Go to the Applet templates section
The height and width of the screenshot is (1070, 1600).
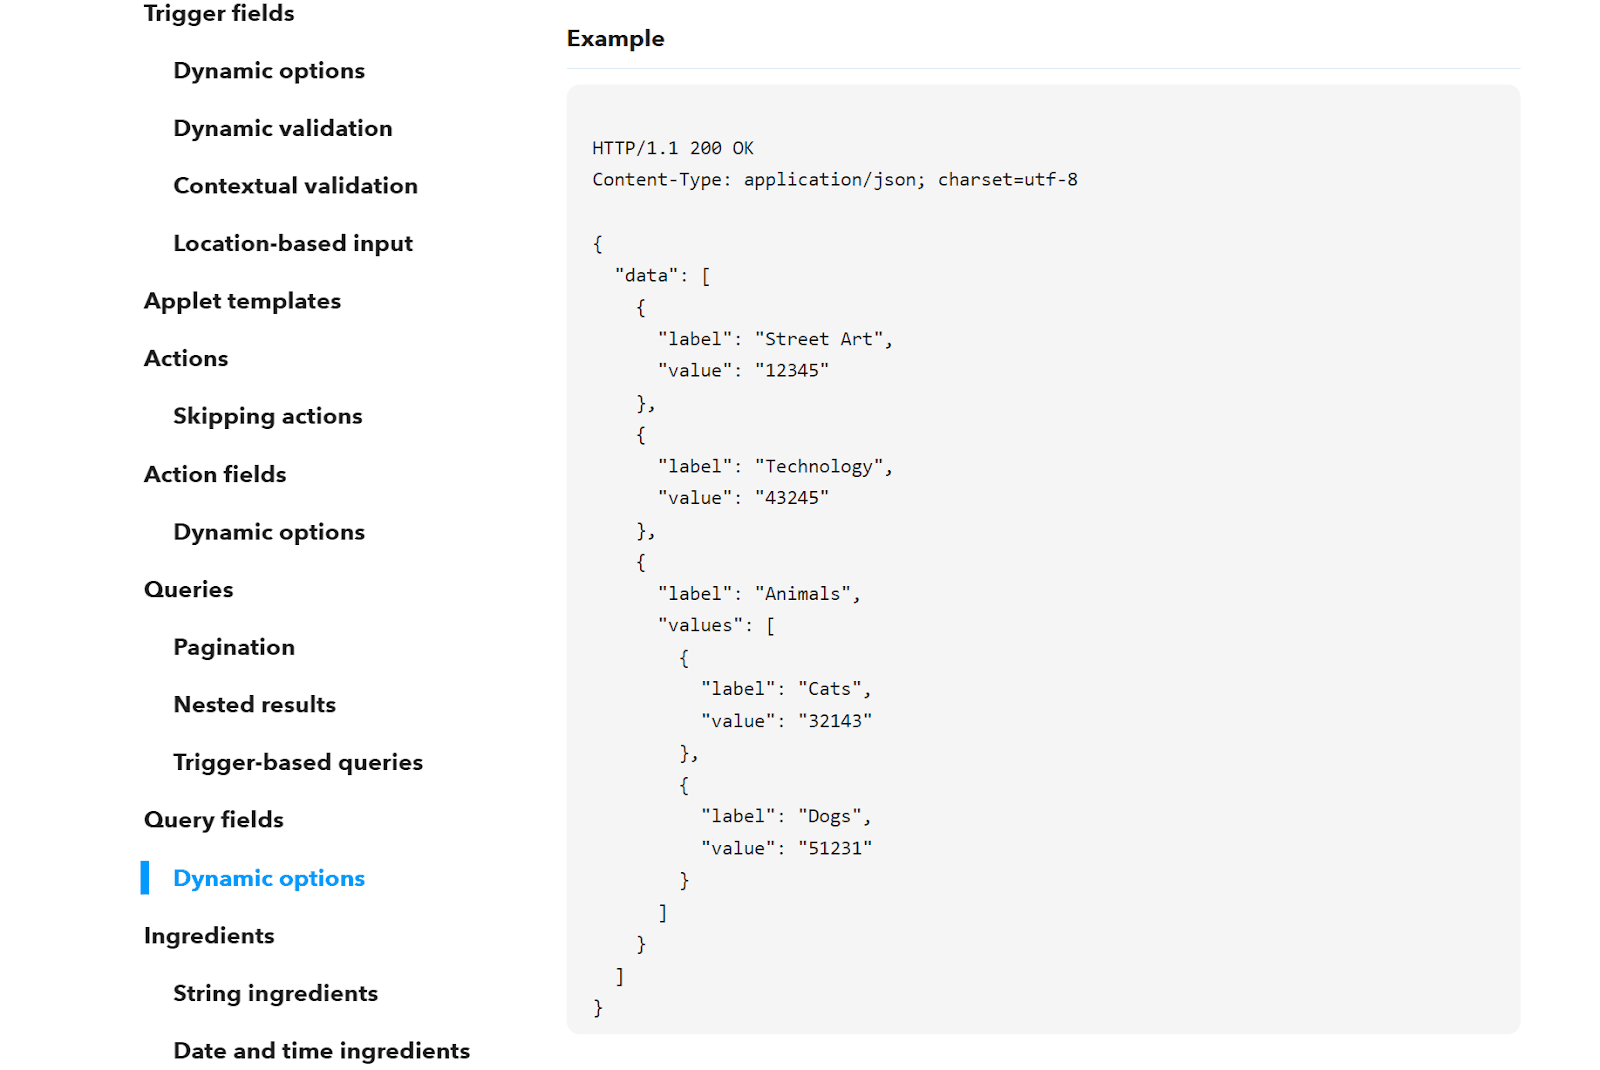pos(242,300)
